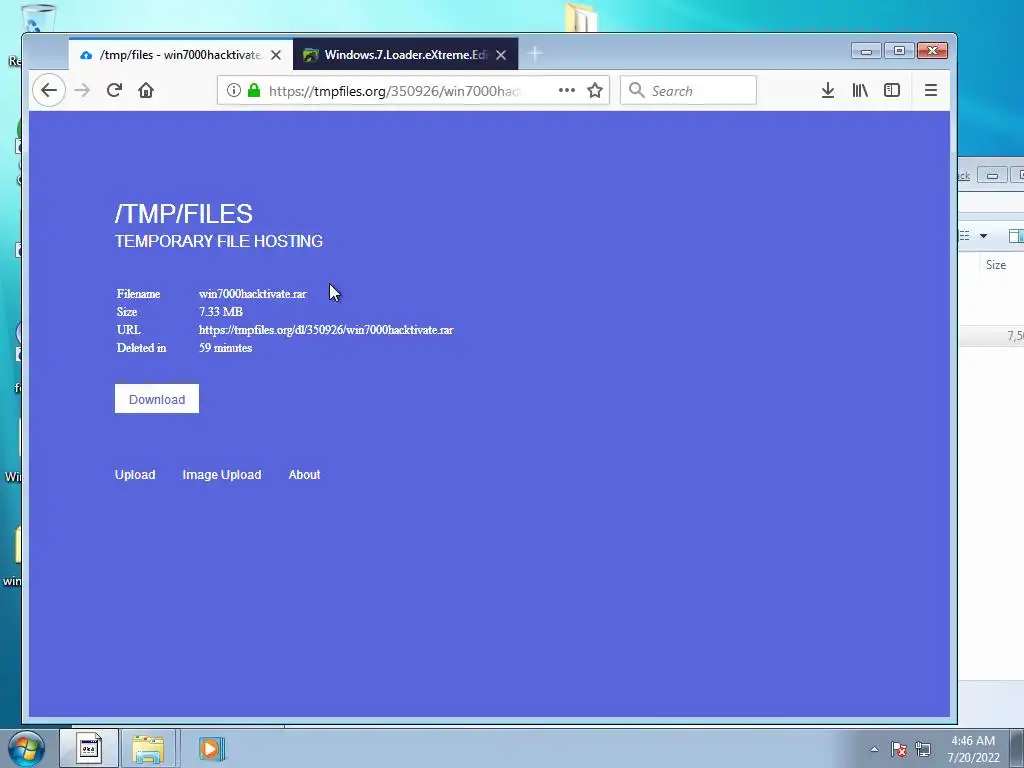Minimize the background Explorer window

[992, 175]
